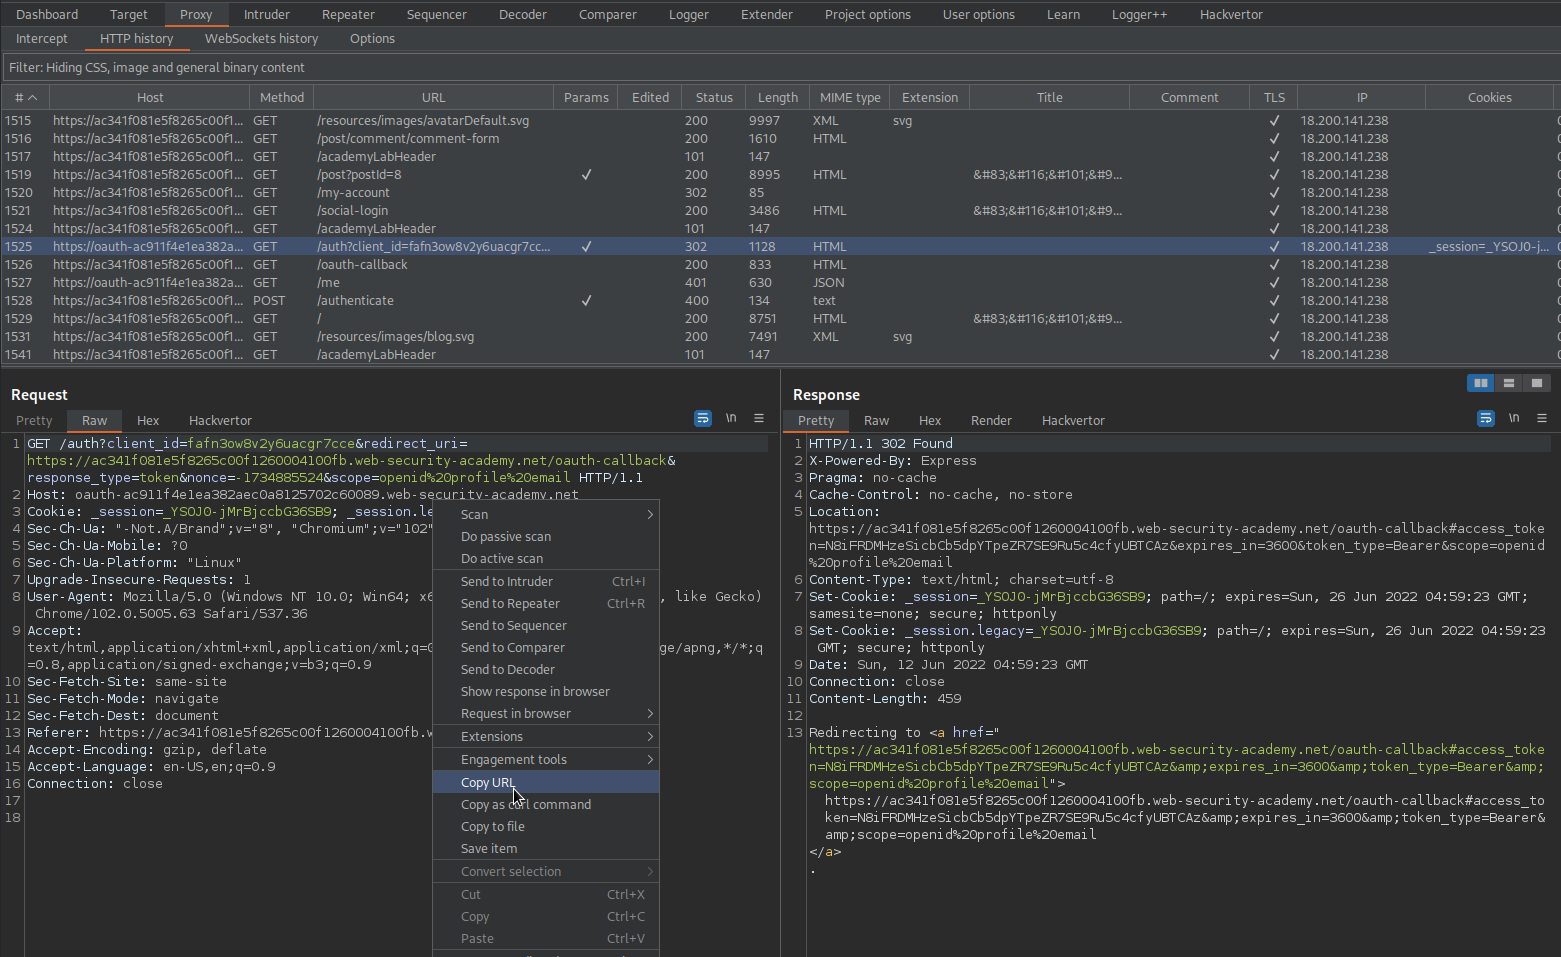This screenshot has height=957, width=1561.
Task: Select Send to Sequencer entry
Action: pyautogui.click(x=546, y=625)
